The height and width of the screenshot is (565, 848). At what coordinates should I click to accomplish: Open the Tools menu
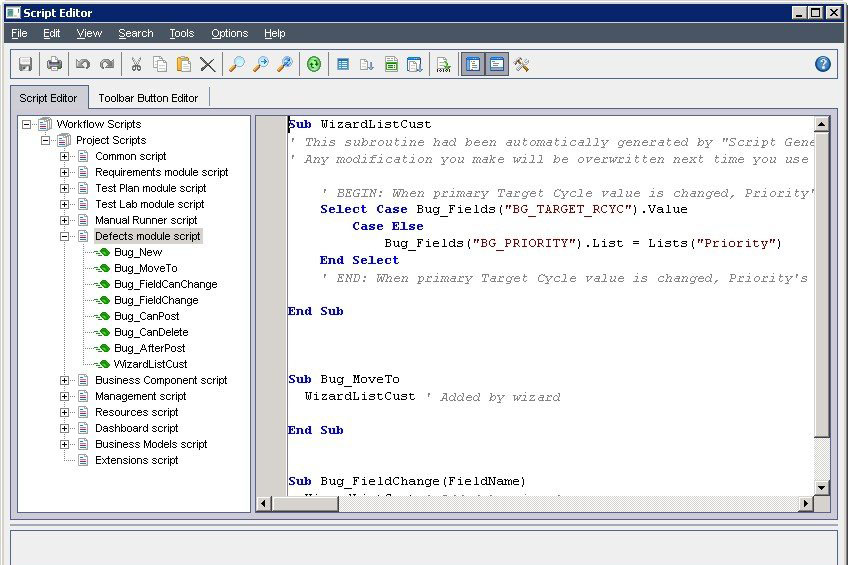tap(181, 34)
